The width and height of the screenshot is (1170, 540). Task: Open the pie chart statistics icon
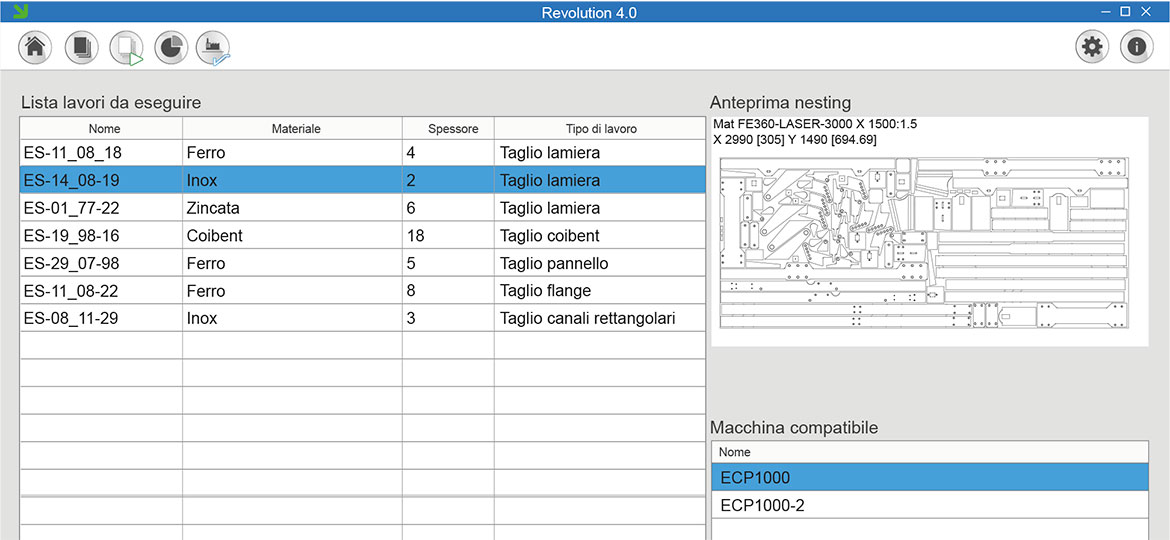(171, 48)
